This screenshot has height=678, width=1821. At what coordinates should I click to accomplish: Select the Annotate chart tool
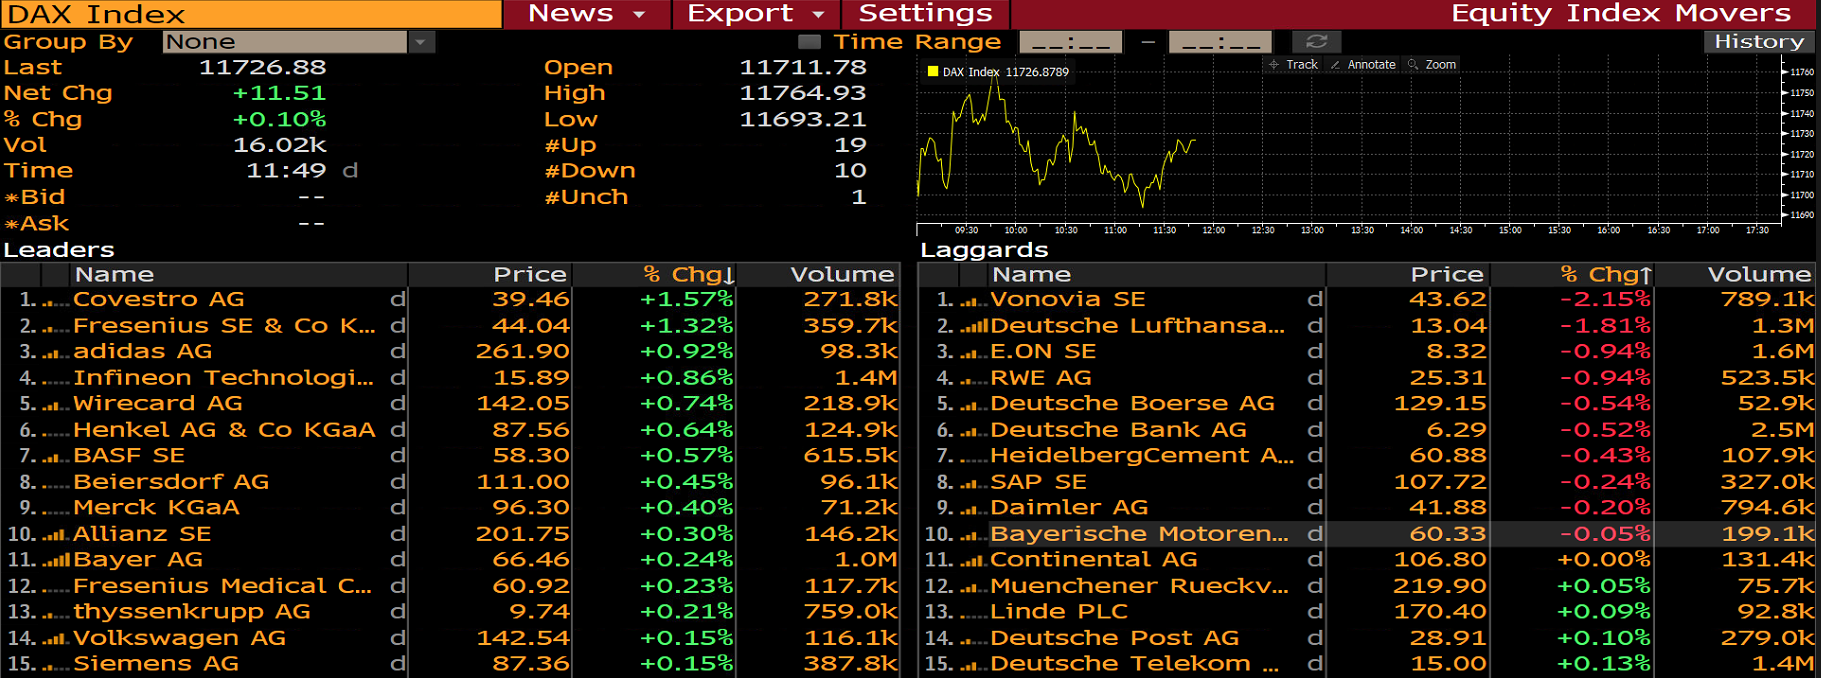(1362, 64)
